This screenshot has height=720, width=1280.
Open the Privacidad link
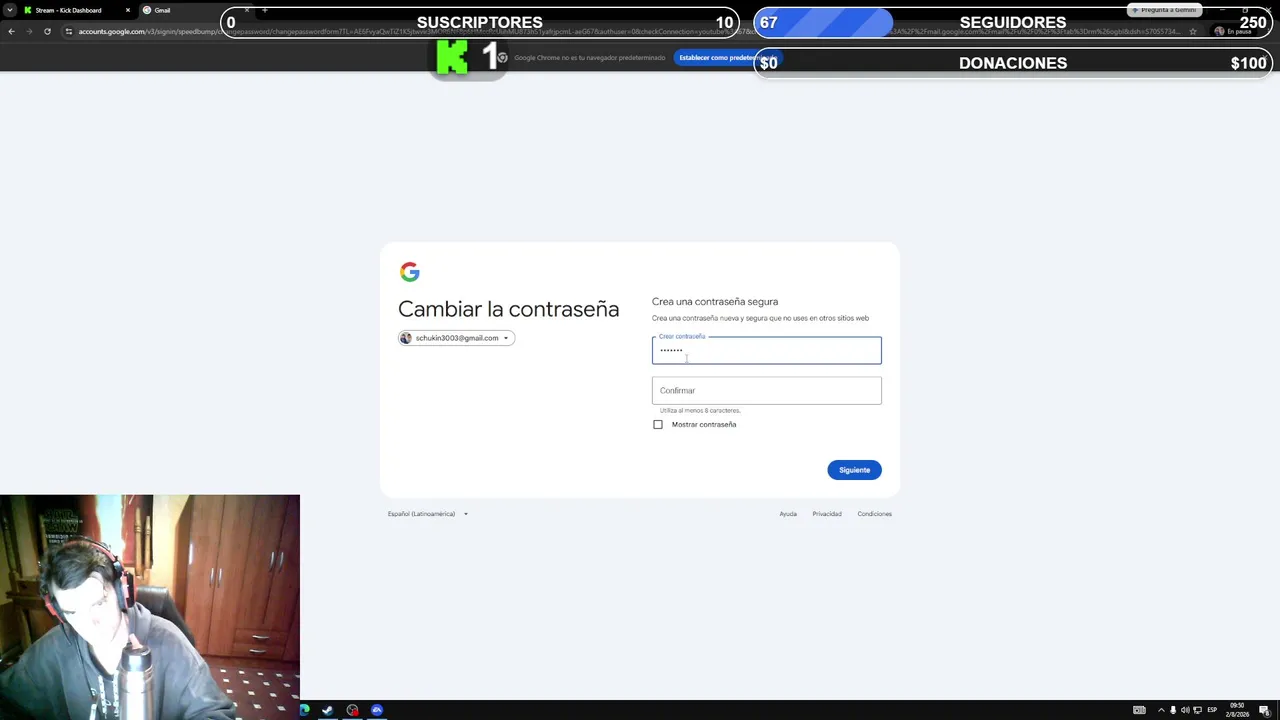point(827,514)
